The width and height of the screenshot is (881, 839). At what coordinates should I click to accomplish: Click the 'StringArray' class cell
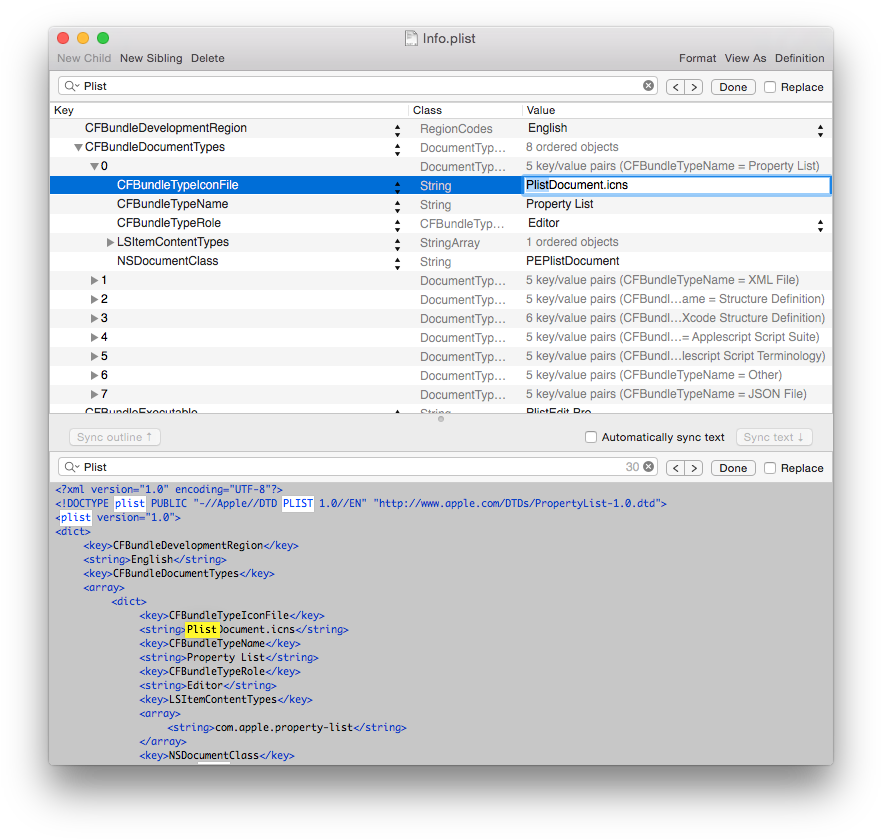tap(449, 243)
